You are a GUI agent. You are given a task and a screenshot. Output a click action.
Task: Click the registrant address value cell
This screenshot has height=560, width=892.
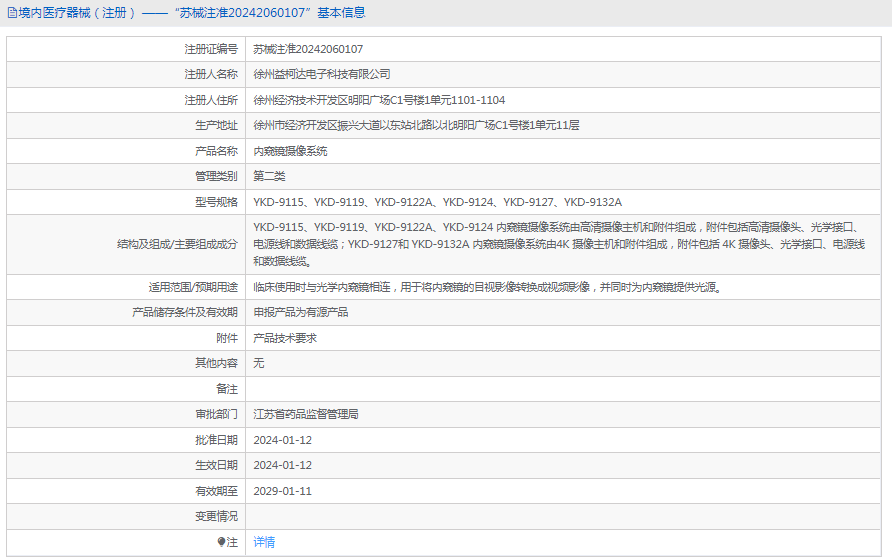379,100
